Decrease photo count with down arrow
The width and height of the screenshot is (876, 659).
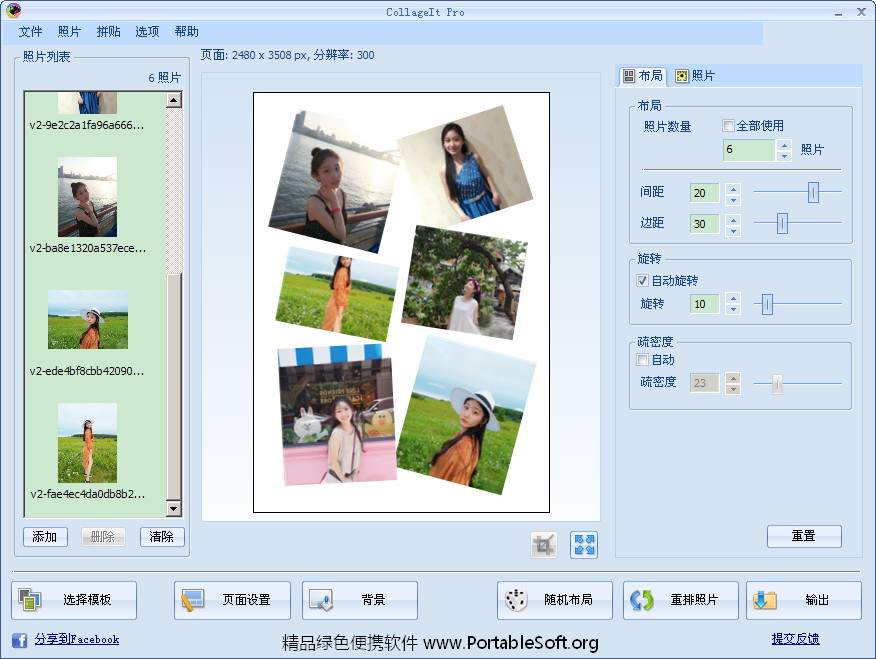[x=784, y=155]
